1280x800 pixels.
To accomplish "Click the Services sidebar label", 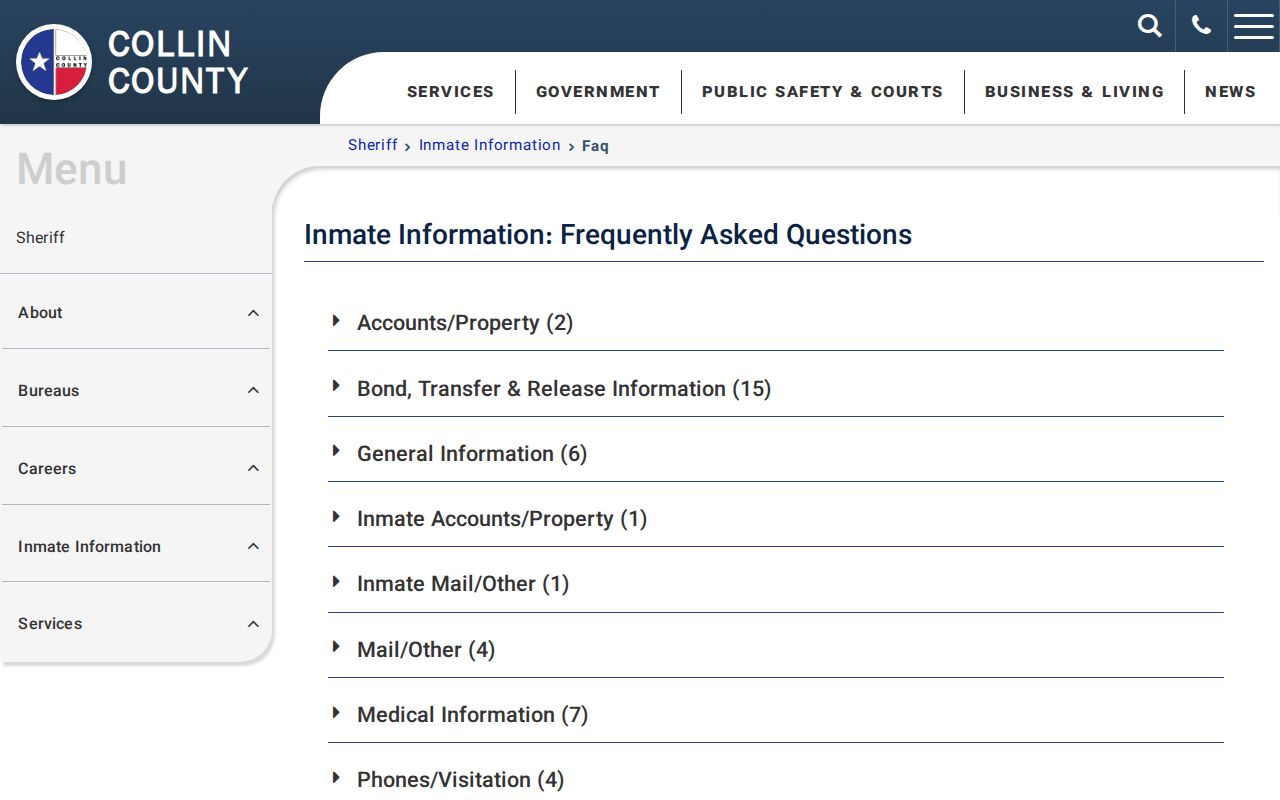I will tap(50, 624).
